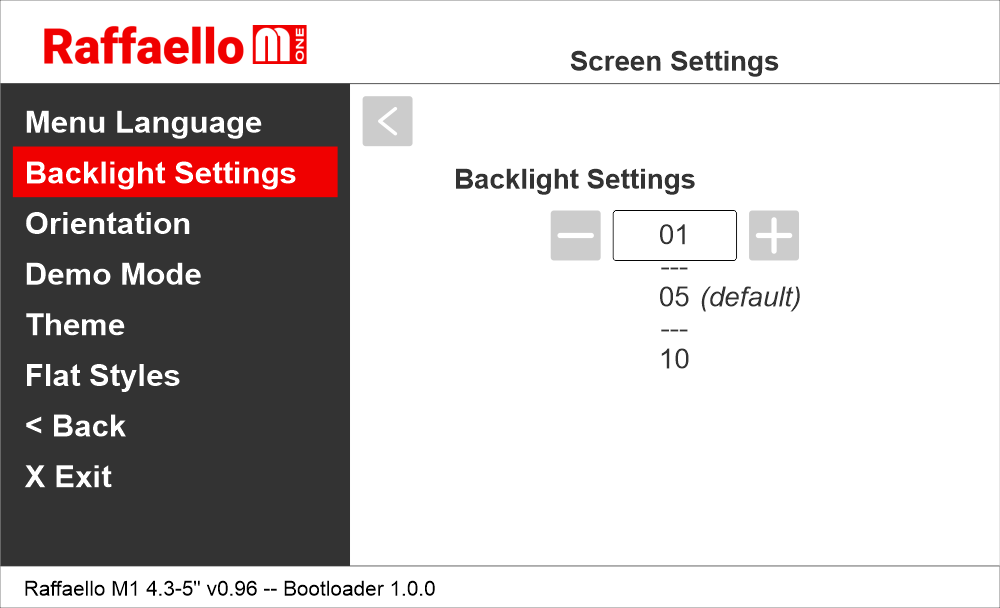Click X Exit to leave settings

pyautogui.click(x=68, y=477)
